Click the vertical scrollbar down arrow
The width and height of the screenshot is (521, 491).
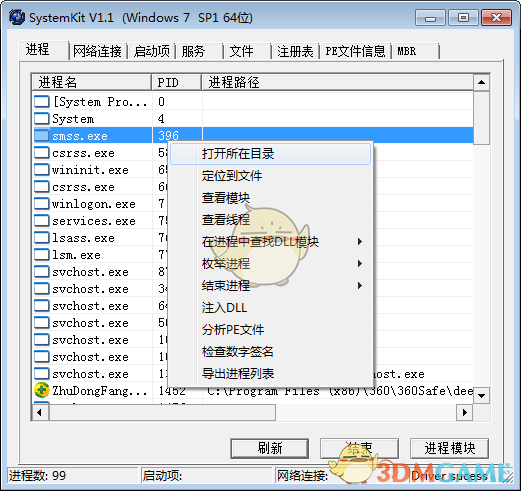coord(481,396)
